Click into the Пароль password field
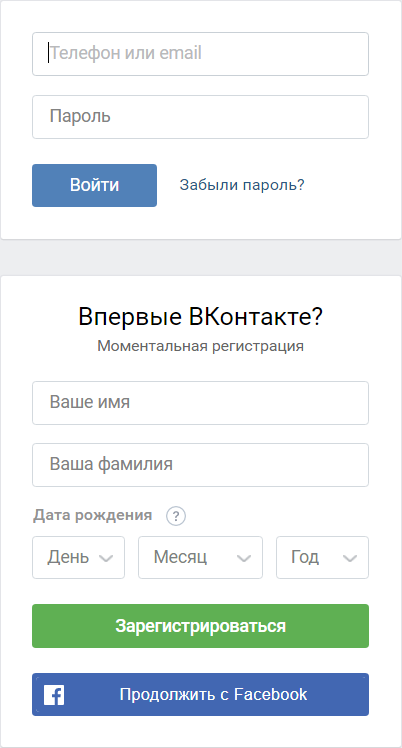Screen dimensions: 402x748 (200, 117)
